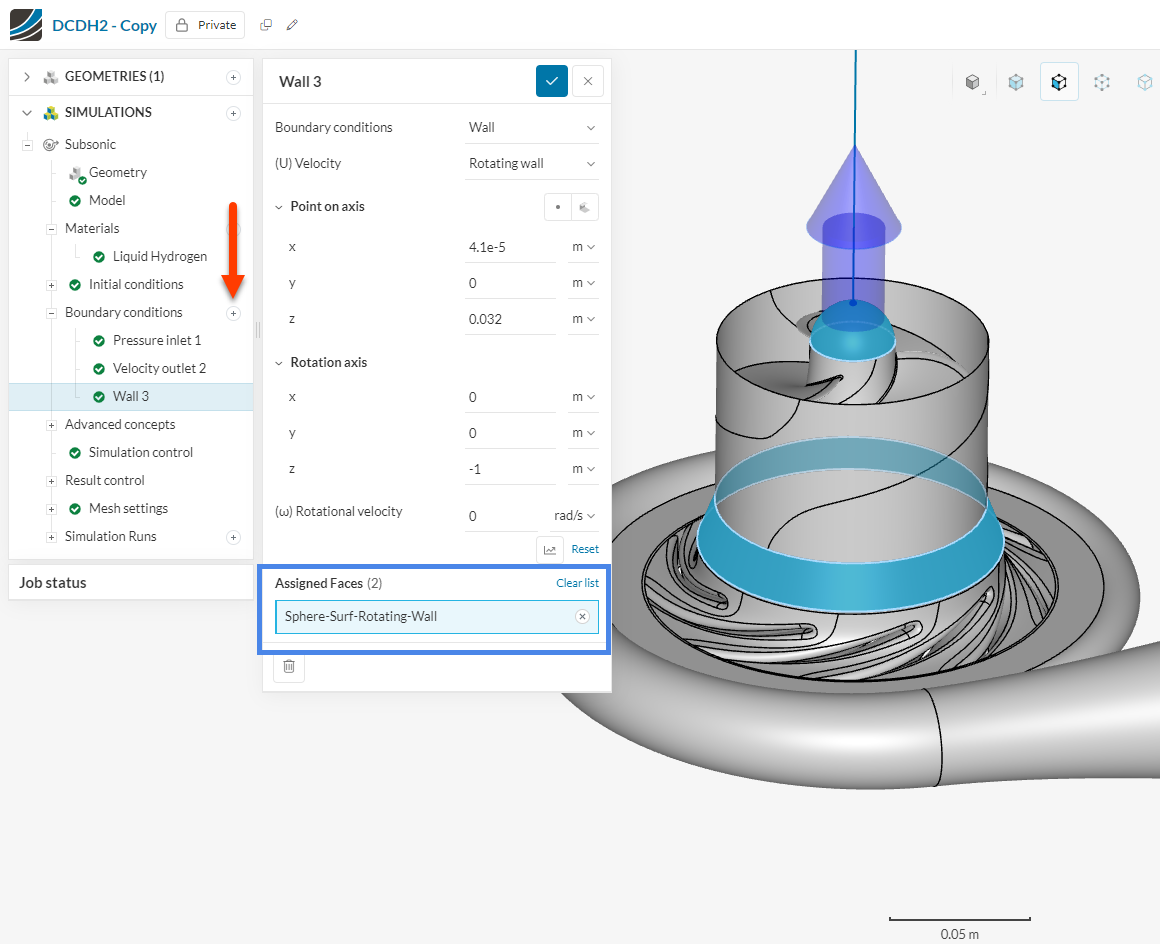
Task: Open the SimScale logo icon
Action: 25,24
